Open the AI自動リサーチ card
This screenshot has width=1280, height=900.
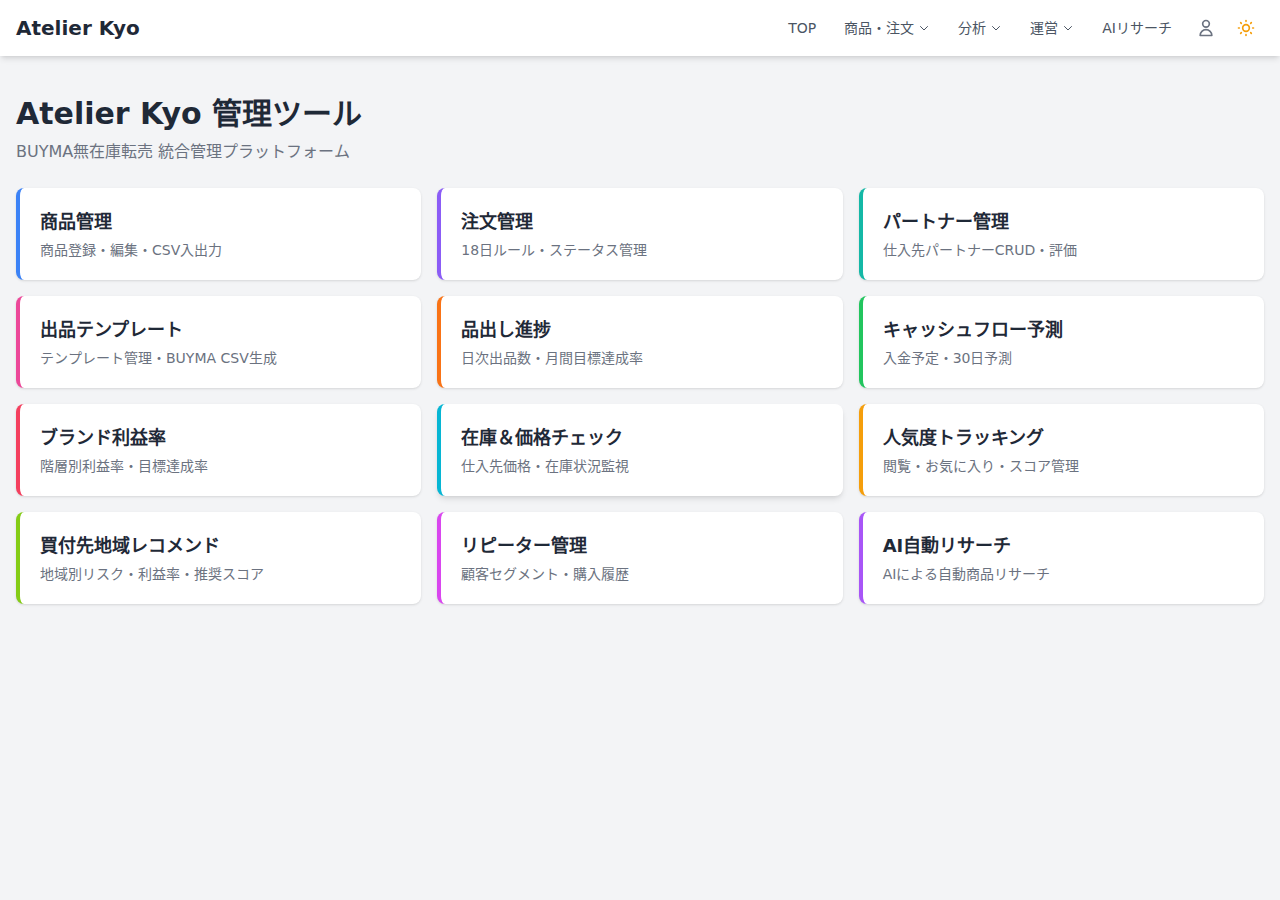[1061, 558]
